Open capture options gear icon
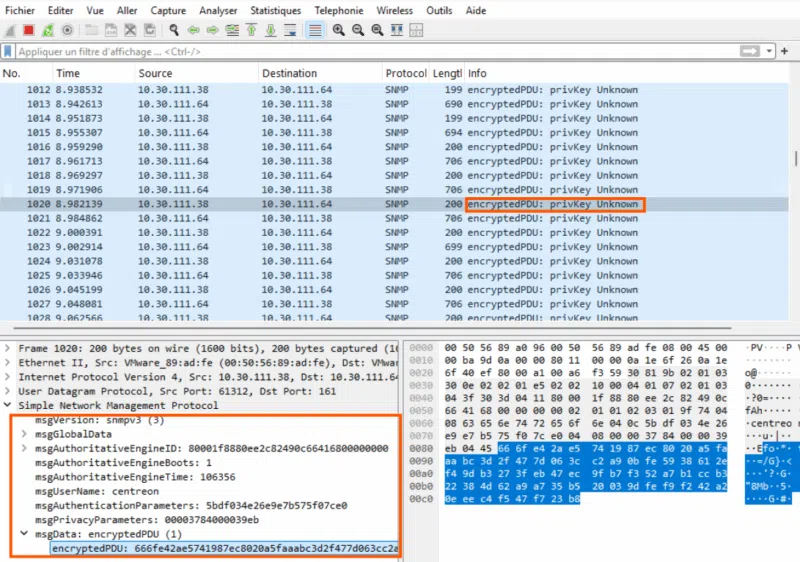Image resolution: width=800 pixels, height=562 pixels. (66, 30)
